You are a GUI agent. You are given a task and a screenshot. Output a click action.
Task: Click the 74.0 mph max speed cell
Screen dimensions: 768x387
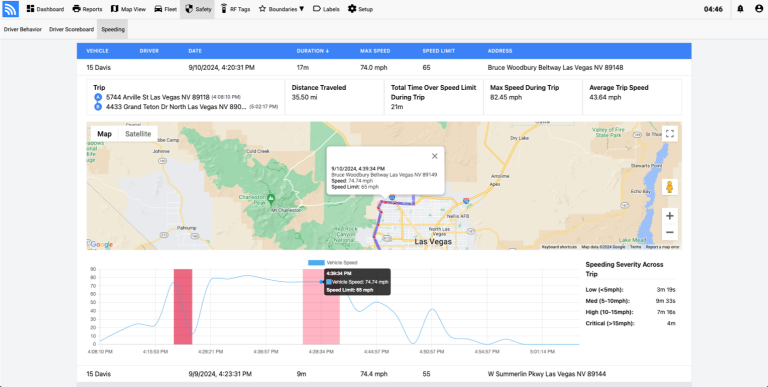[x=374, y=68]
